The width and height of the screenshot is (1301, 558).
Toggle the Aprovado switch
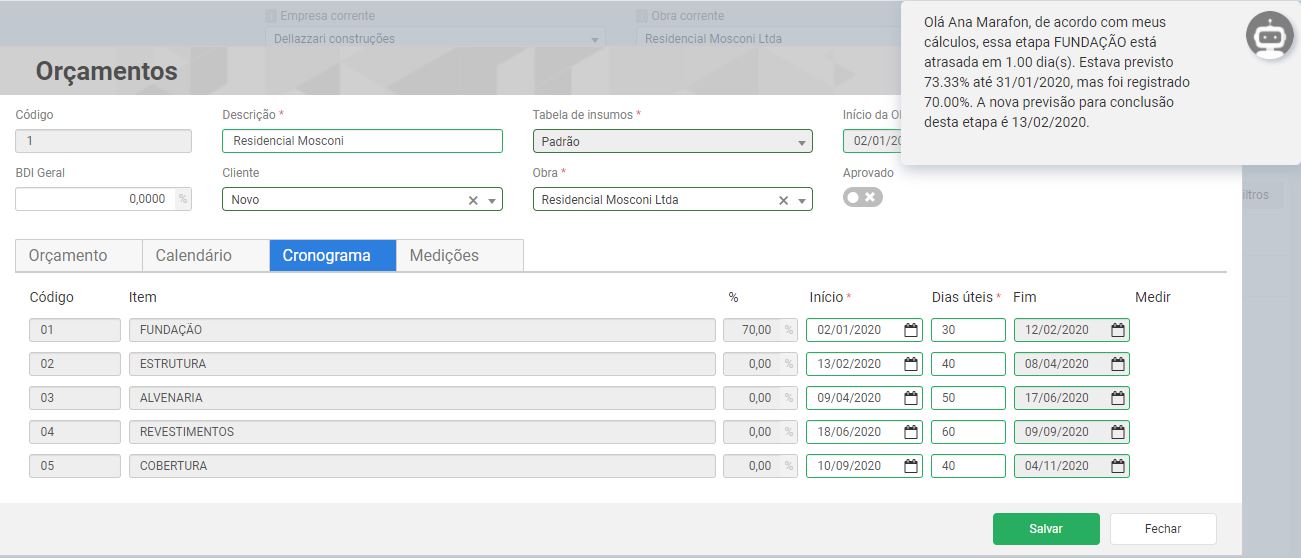862,197
